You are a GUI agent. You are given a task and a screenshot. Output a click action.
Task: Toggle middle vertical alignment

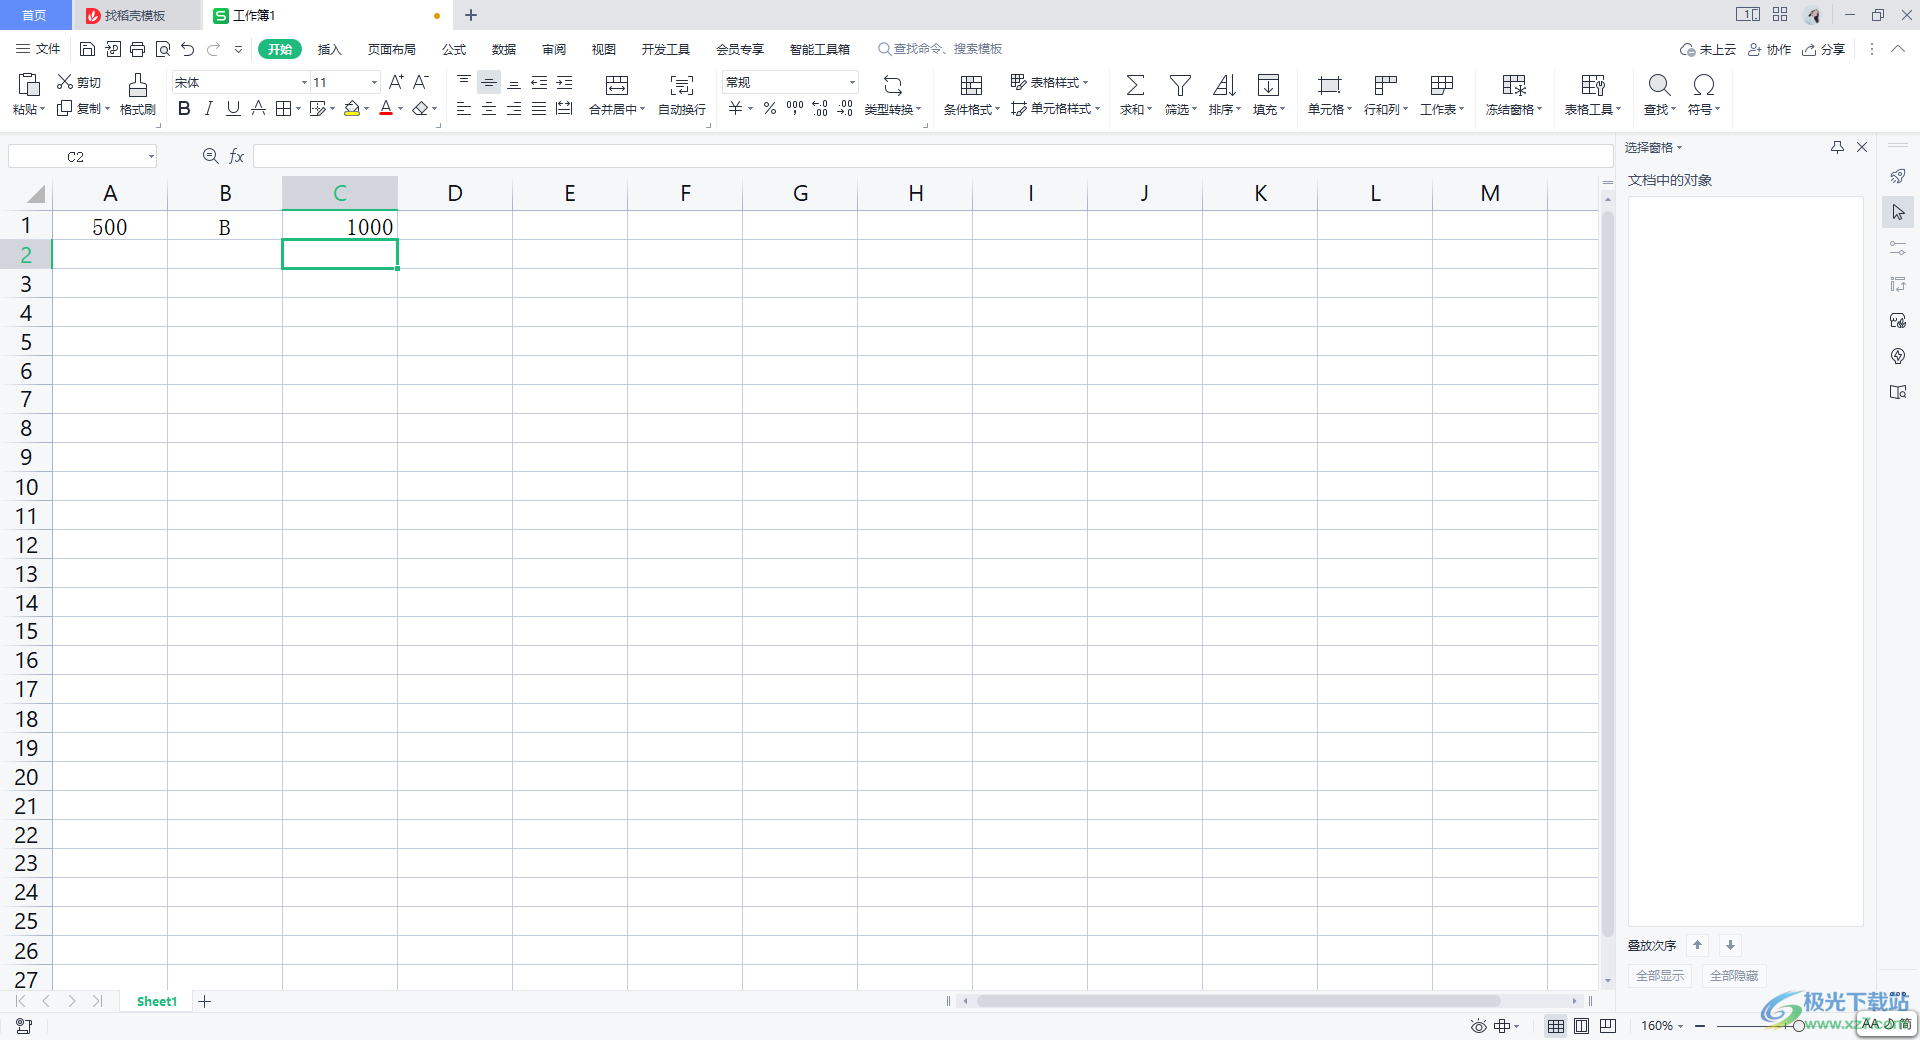[x=489, y=82]
